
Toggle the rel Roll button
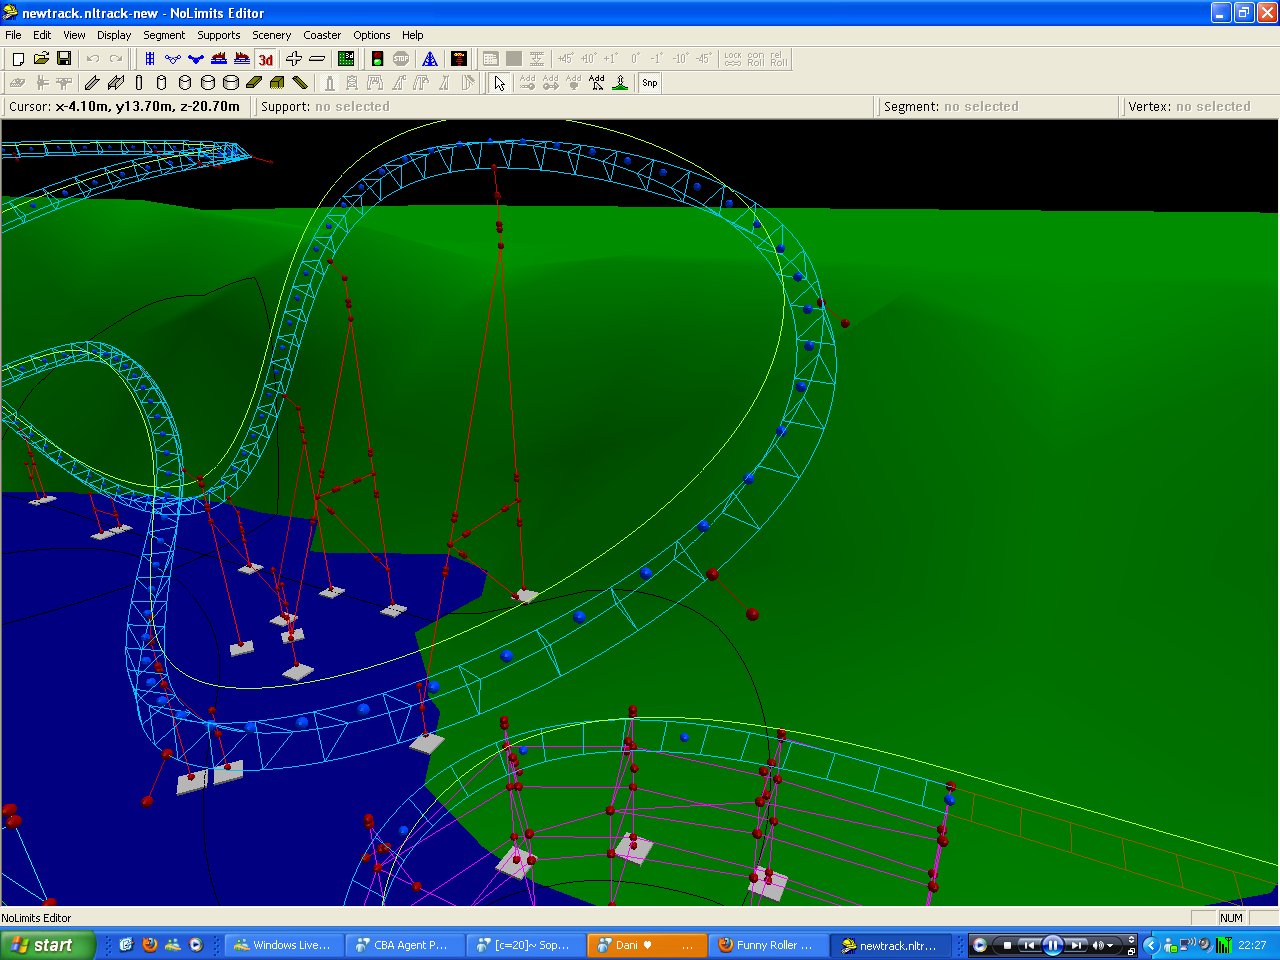(779, 59)
